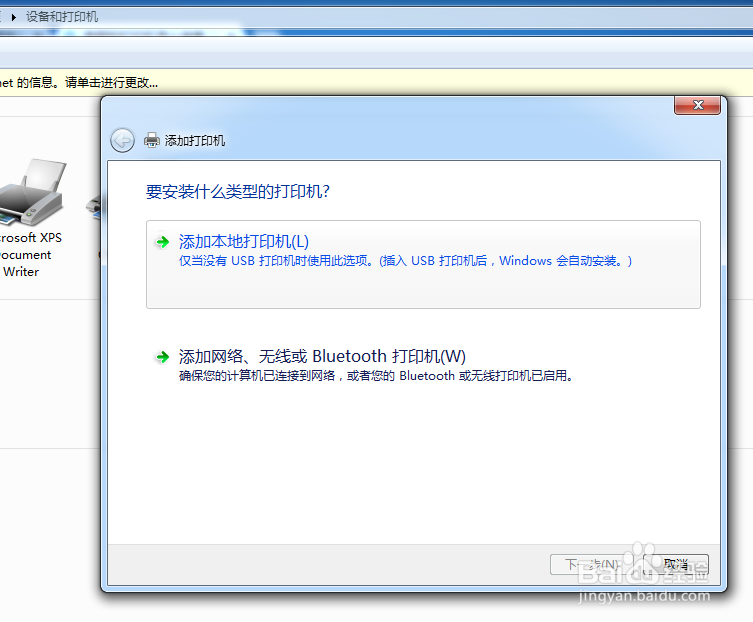
Task: Click the 取消 cancel button
Action: coord(676,564)
